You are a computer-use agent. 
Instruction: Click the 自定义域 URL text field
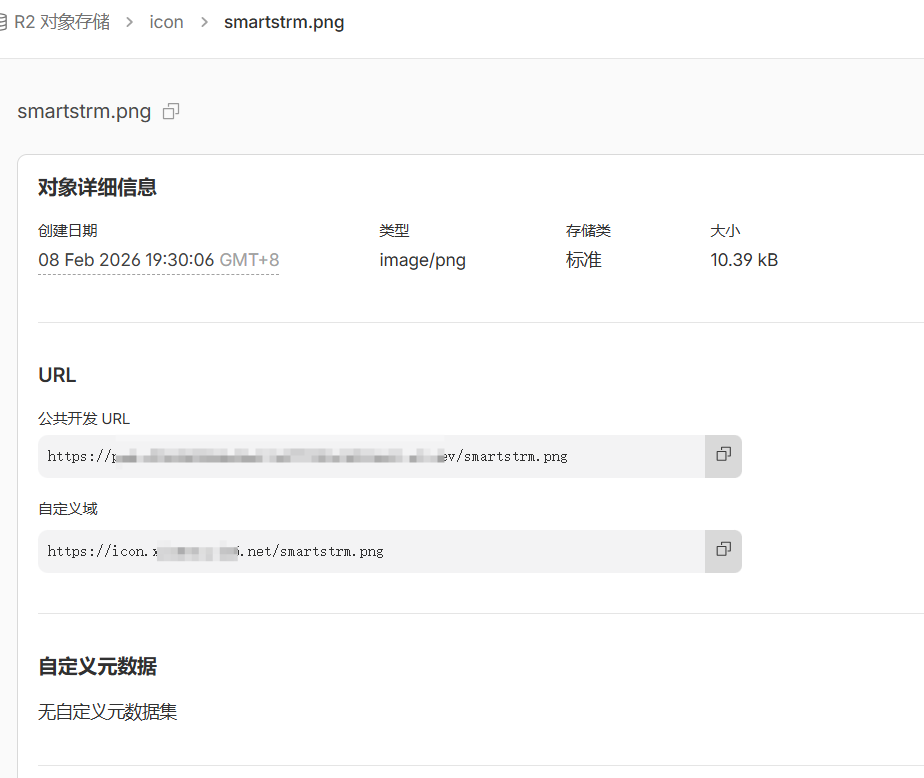371,551
